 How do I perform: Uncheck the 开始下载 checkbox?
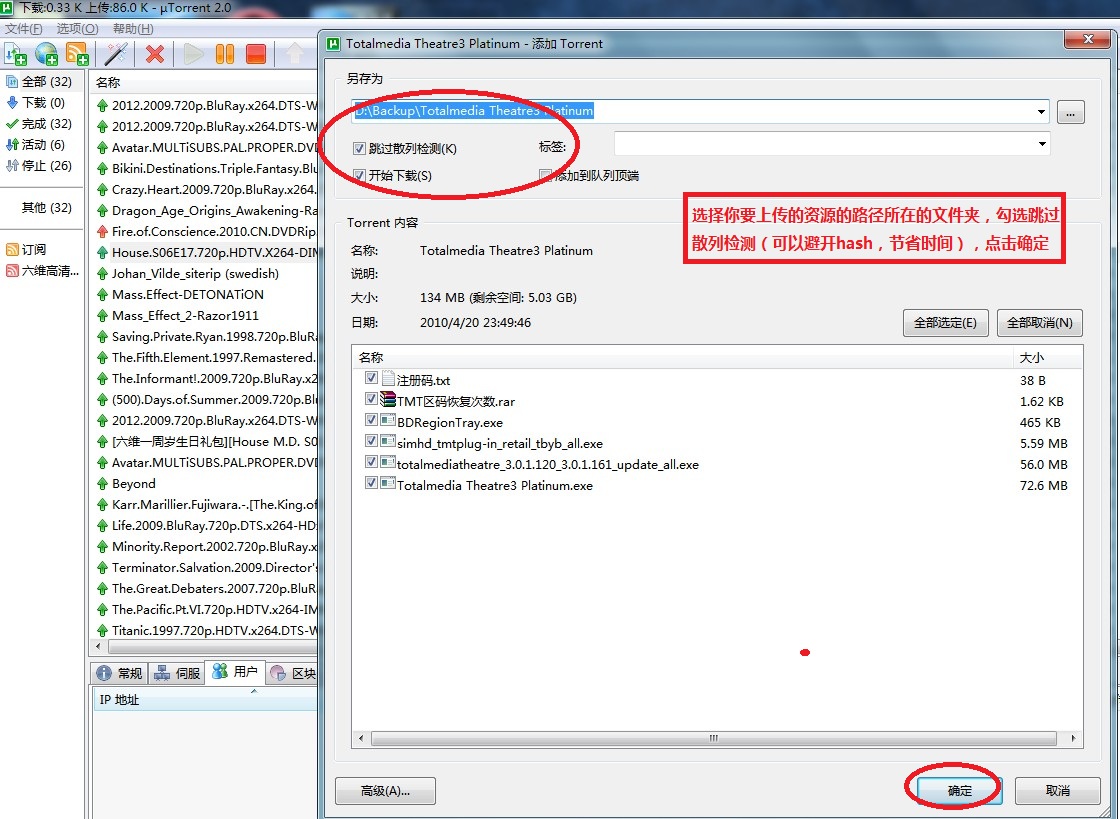(360, 176)
